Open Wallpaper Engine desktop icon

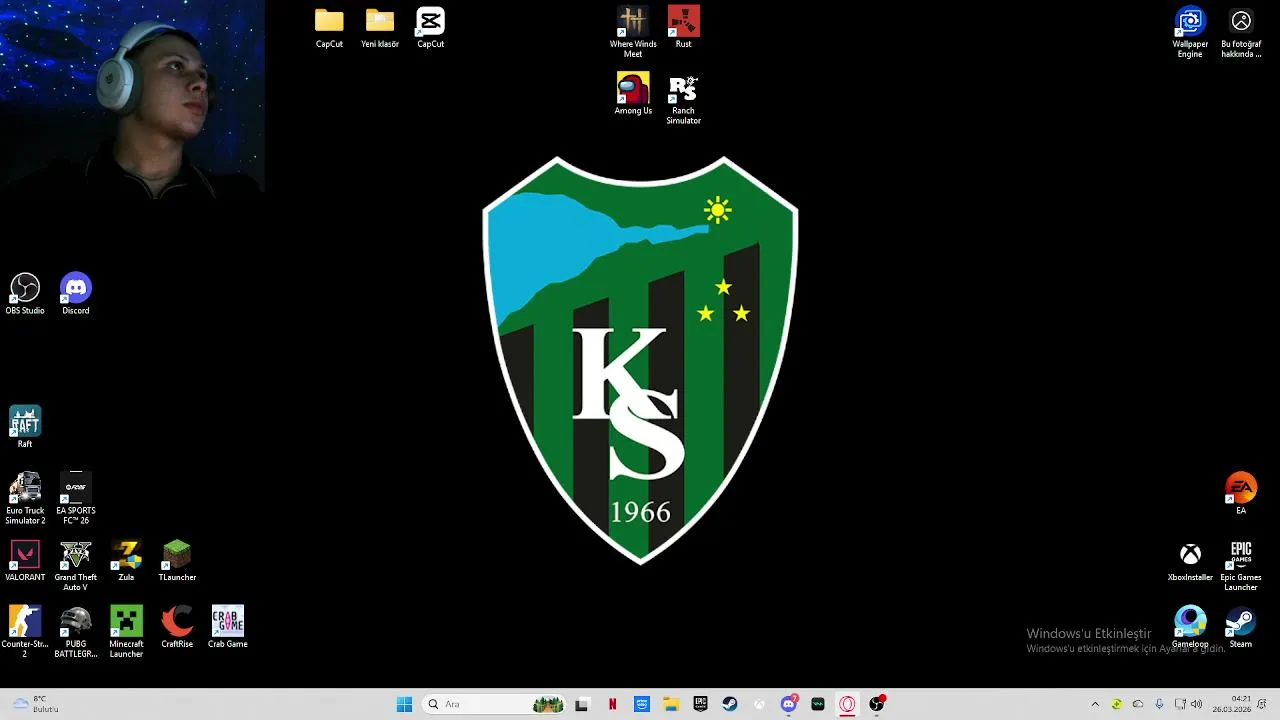tap(1190, 32)
